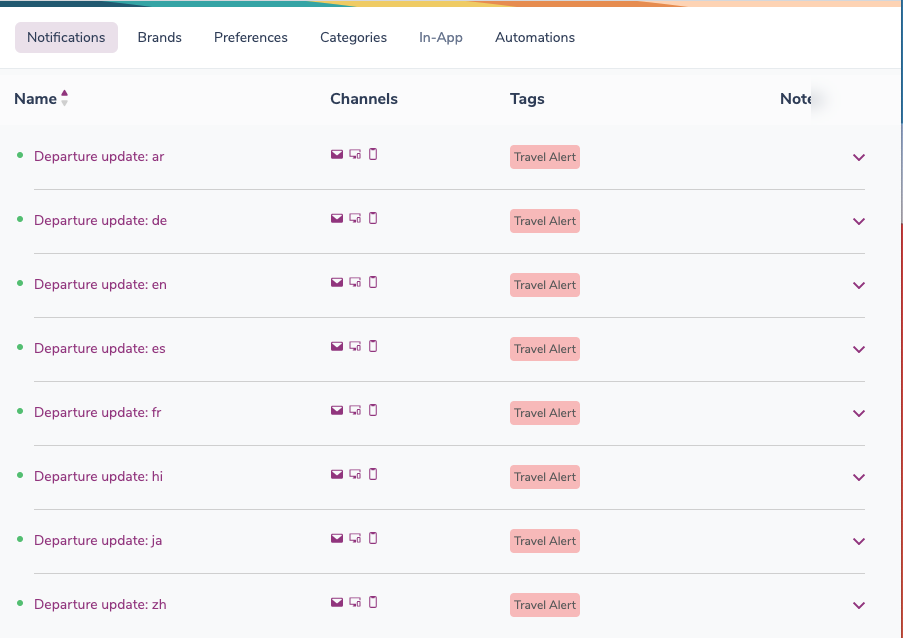Expand the Departure update: en row

pos(858,285)
